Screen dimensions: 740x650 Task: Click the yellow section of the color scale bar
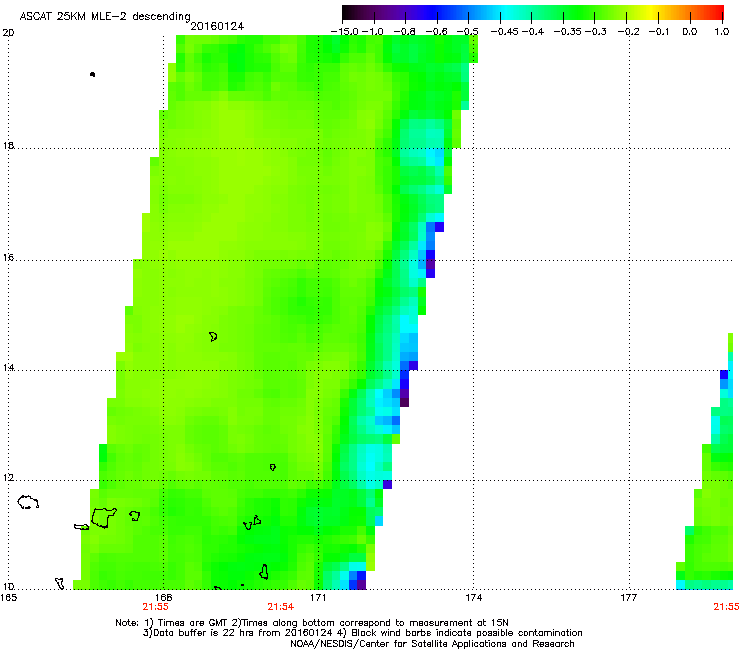click(x=653, y=13)
